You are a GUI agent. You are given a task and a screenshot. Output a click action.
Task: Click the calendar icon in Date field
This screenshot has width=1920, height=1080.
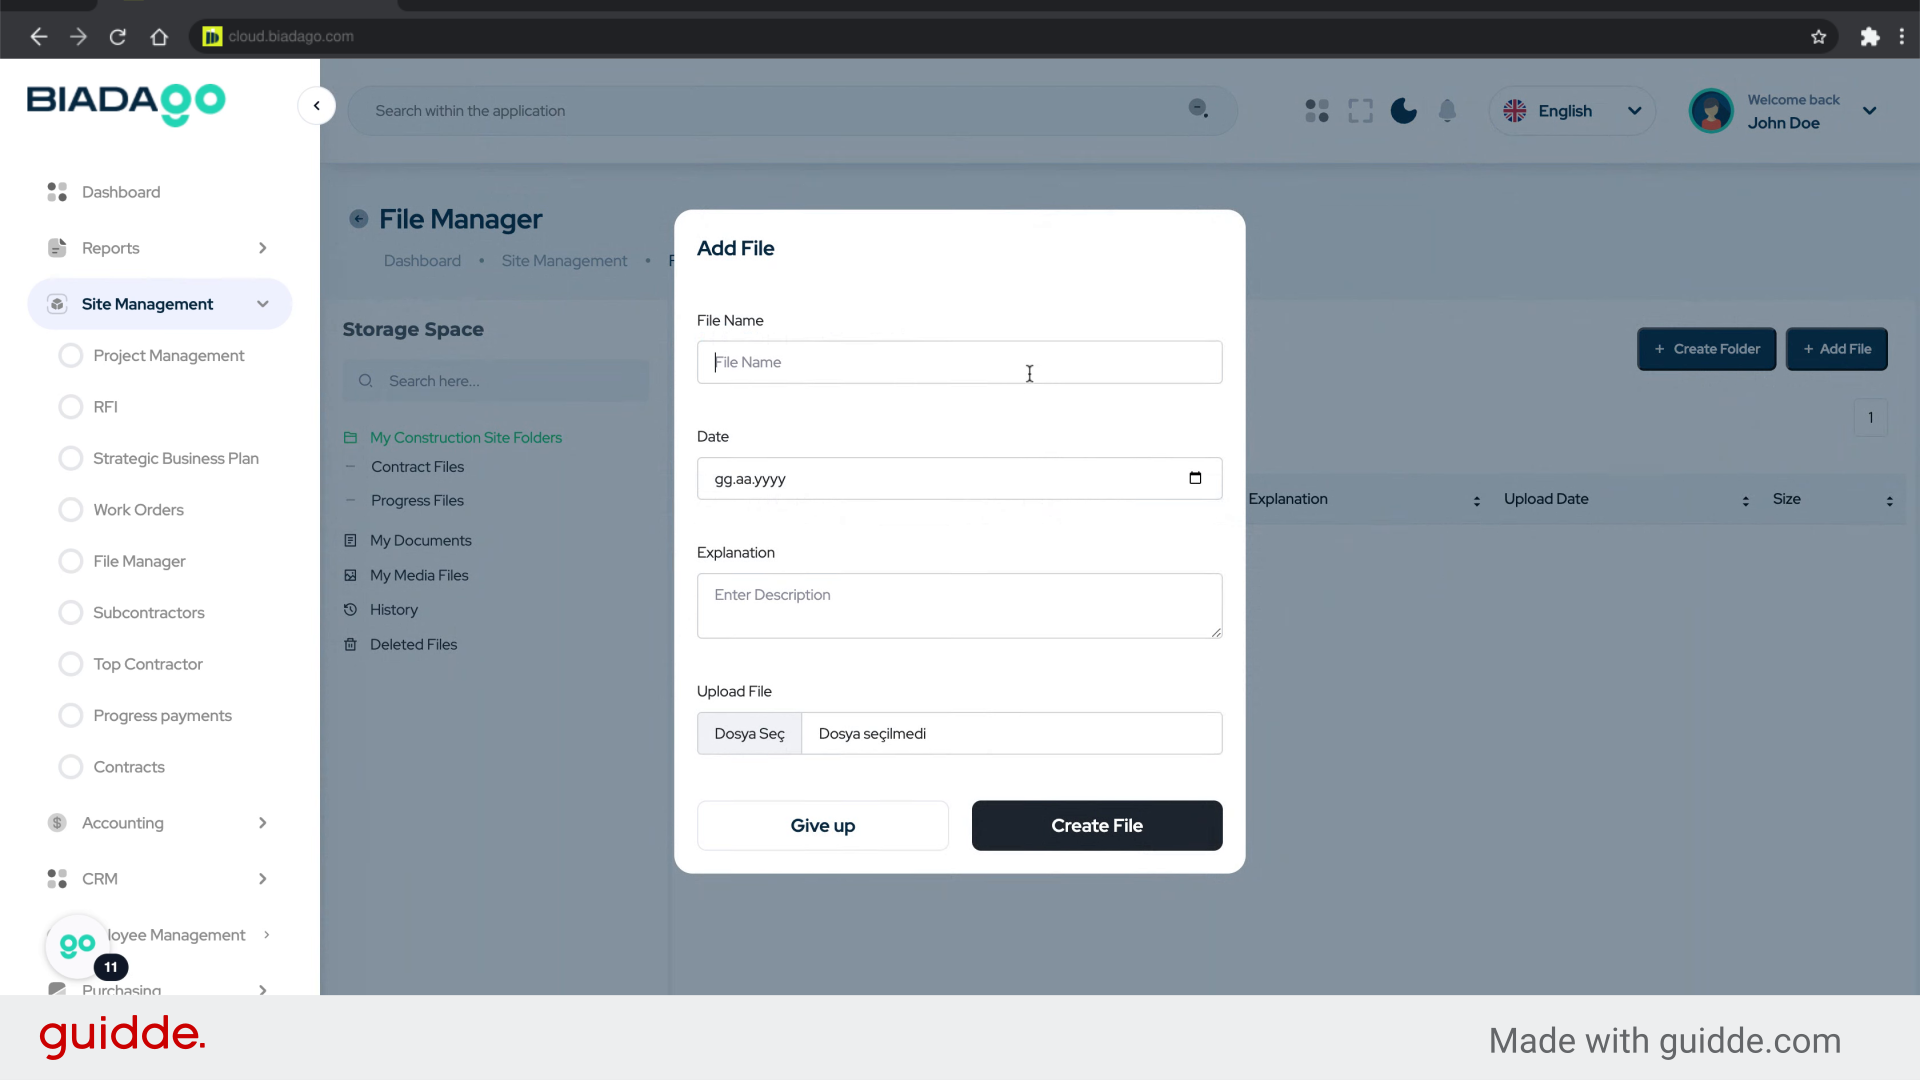click(1195, 478)
